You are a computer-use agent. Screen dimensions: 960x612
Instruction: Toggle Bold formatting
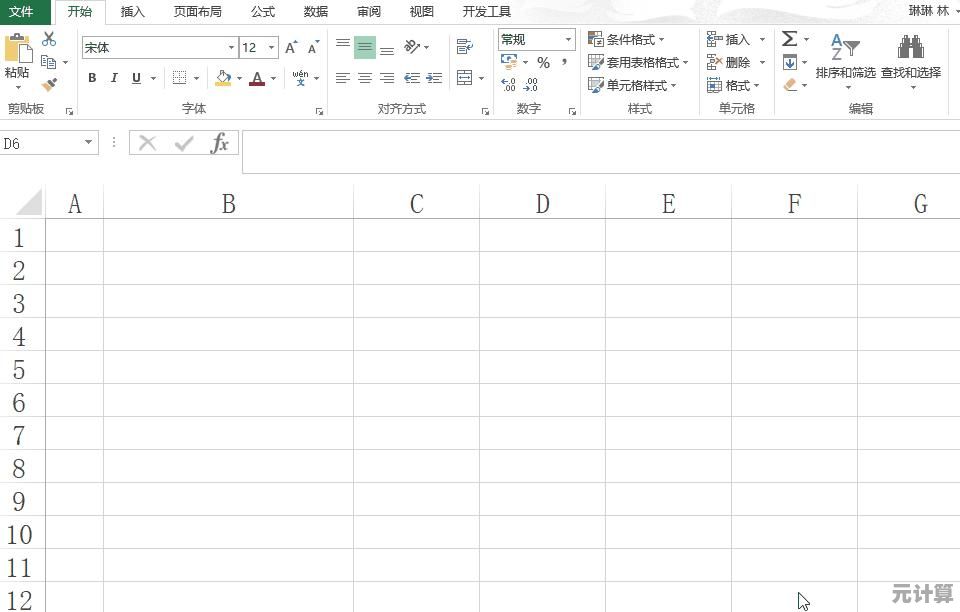(92, 78)
